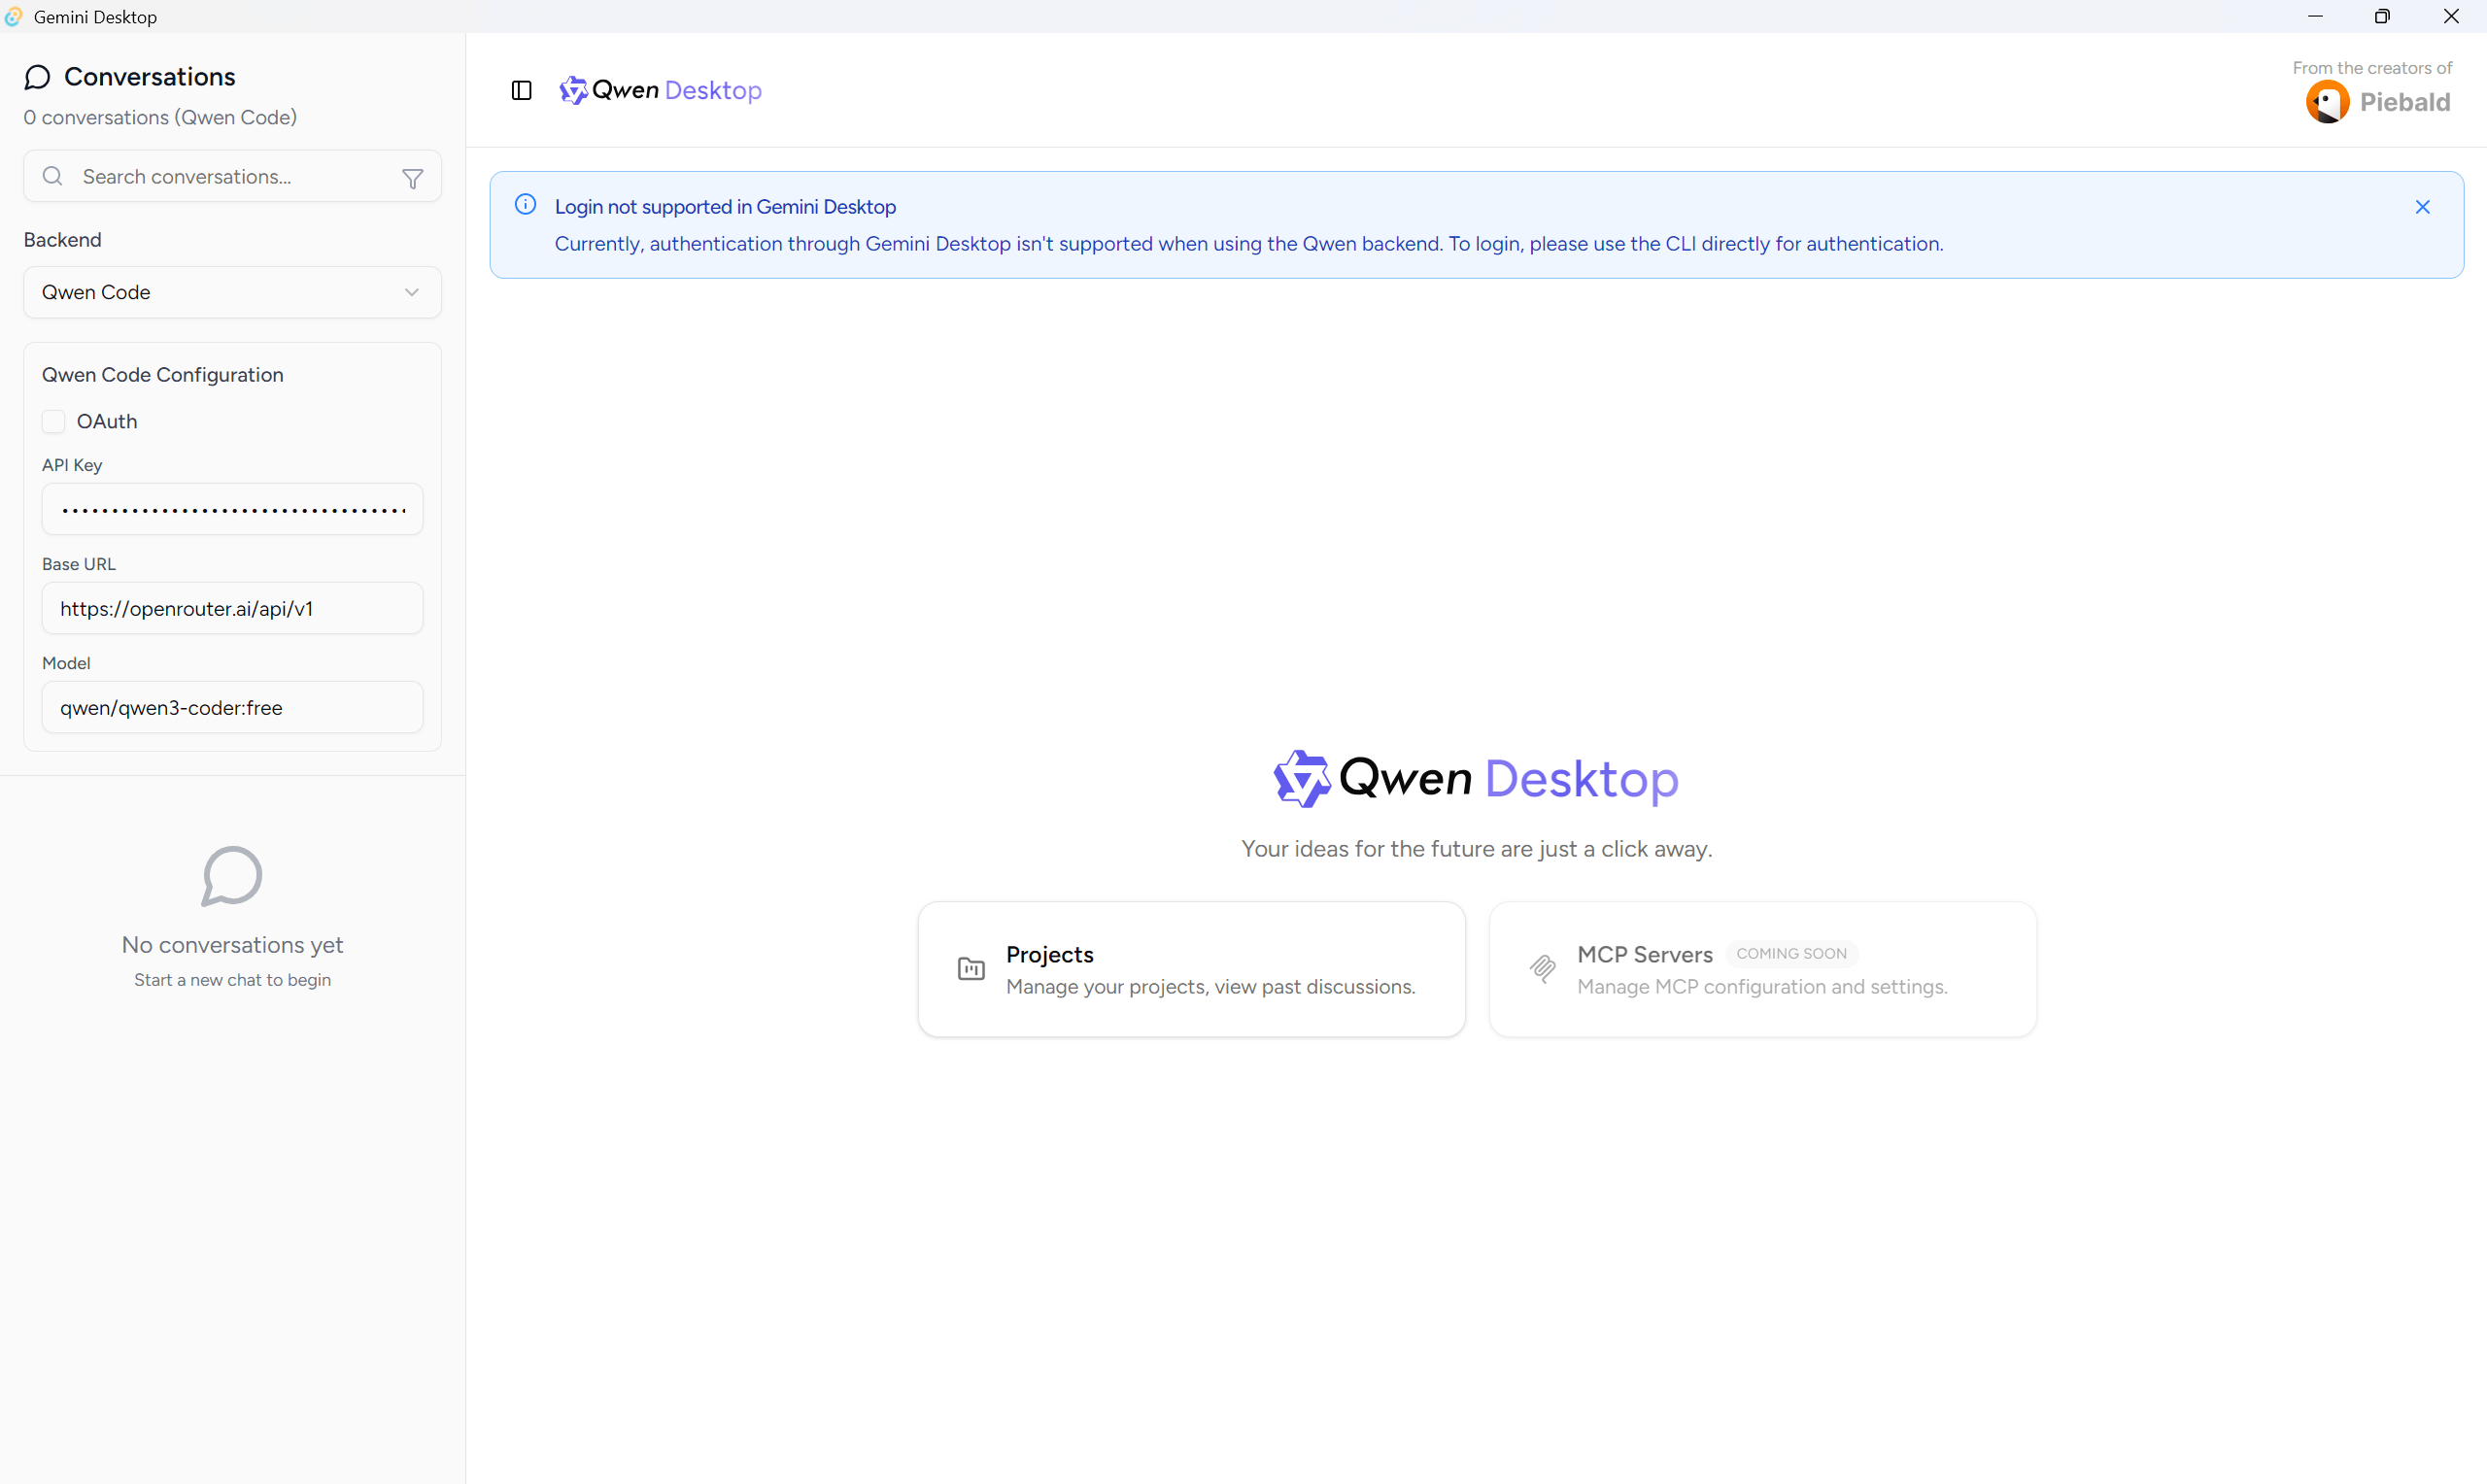
Task: Click the large empty conversations bubble icon
Action: click(x=232, y=876)
